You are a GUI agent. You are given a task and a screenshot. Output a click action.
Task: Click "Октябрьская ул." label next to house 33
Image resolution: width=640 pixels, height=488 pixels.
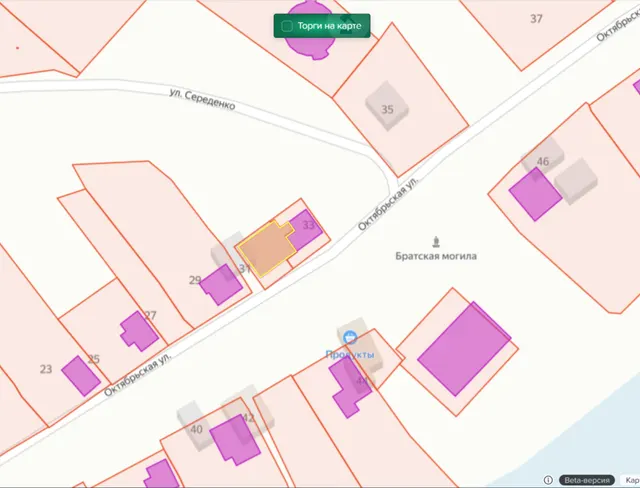tap(388, 204)
